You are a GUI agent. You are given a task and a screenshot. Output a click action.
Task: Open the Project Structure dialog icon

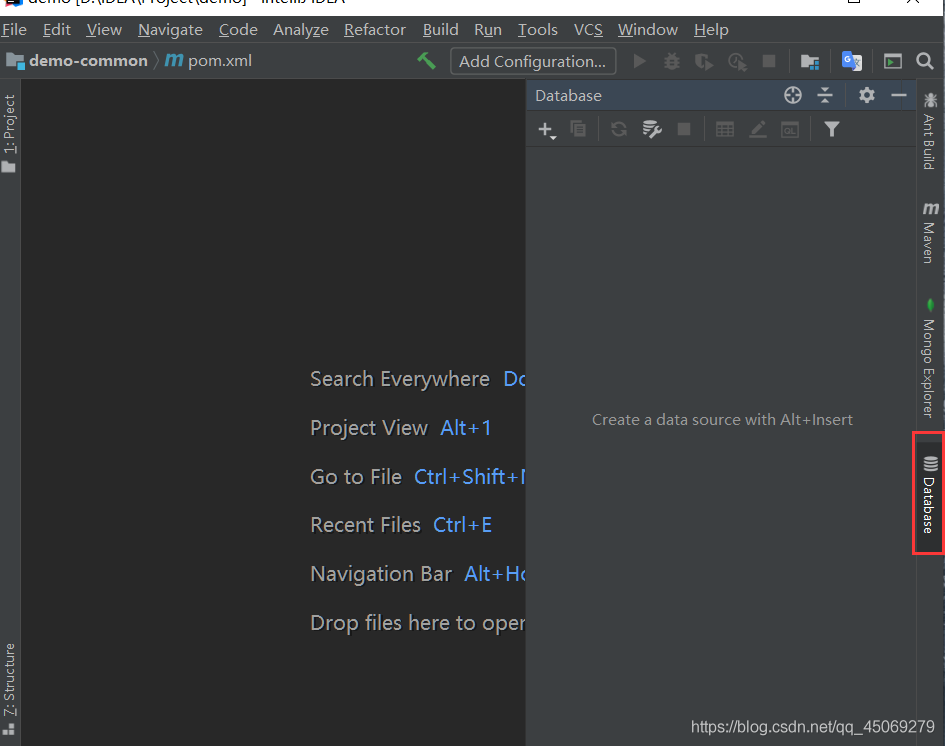coord(810,61)
